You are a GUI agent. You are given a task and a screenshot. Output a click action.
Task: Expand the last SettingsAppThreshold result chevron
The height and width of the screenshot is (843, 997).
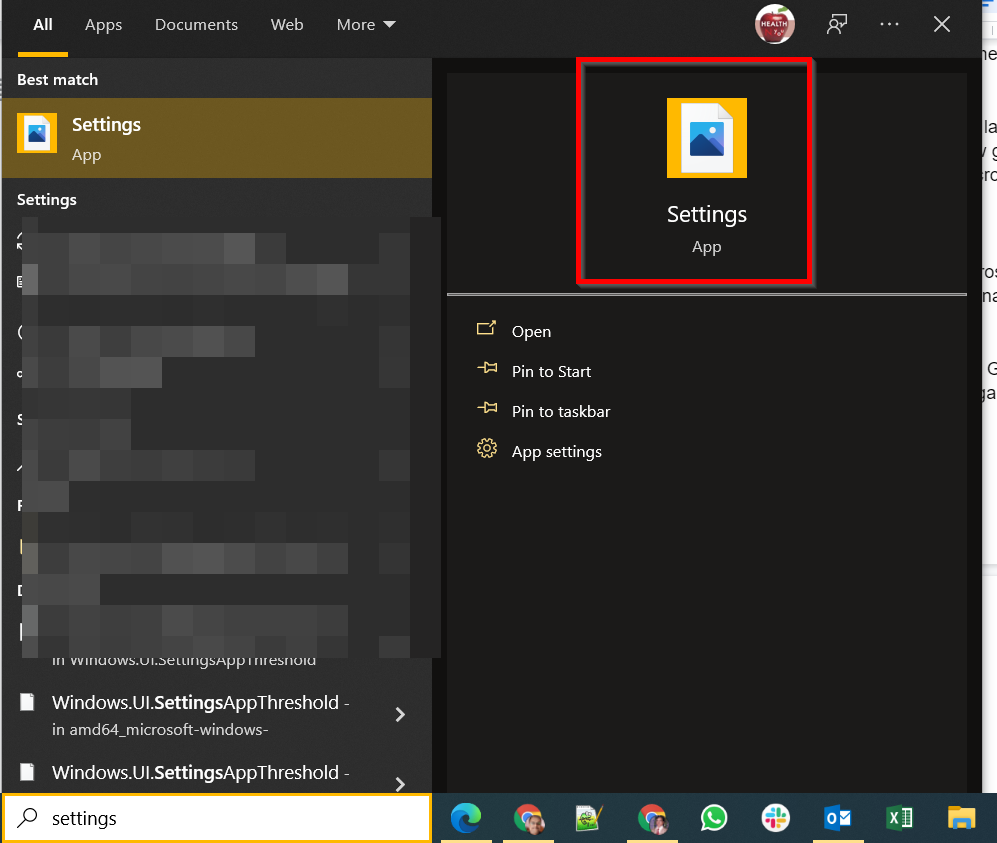tap(400, 784)
